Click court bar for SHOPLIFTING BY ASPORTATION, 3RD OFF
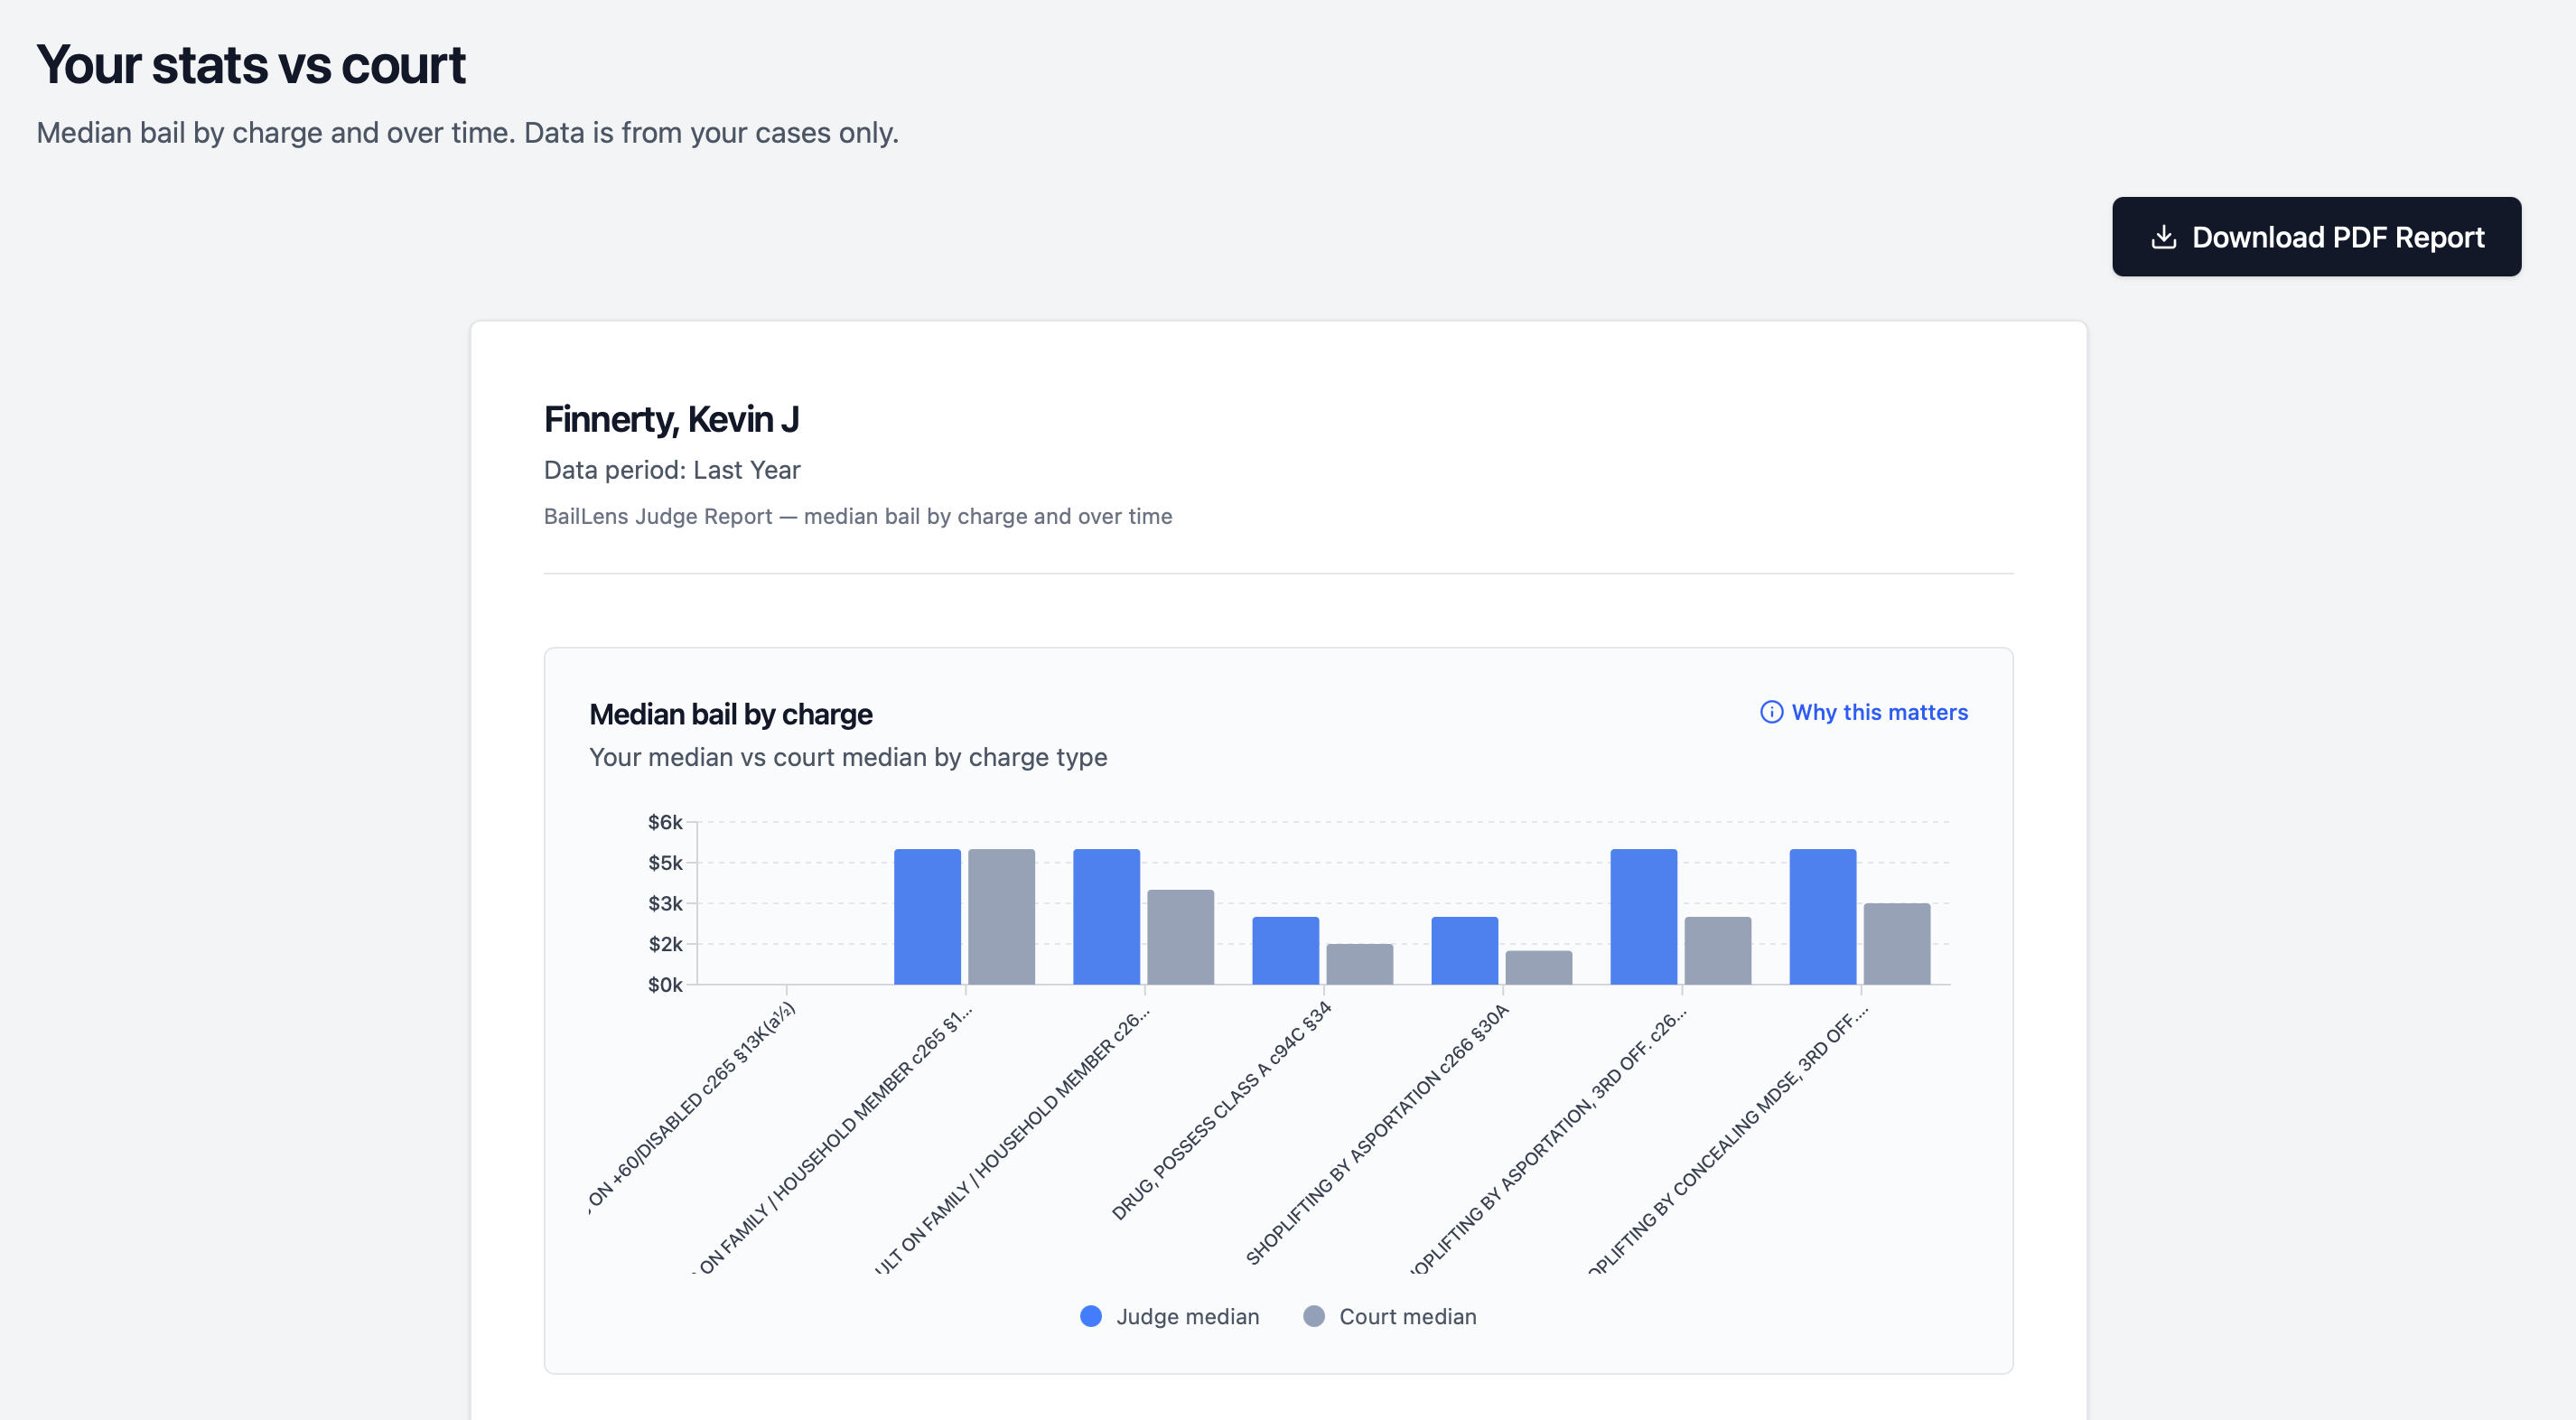Screen dimensions: 2576x1420 click(x=1717, y=951)
